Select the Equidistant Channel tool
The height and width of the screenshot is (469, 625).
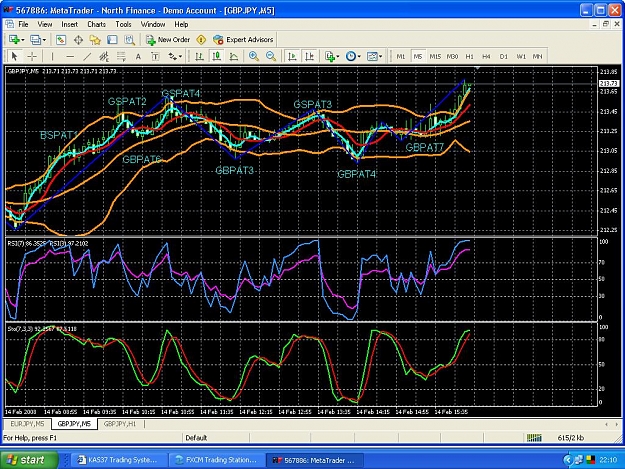[104, 57]
